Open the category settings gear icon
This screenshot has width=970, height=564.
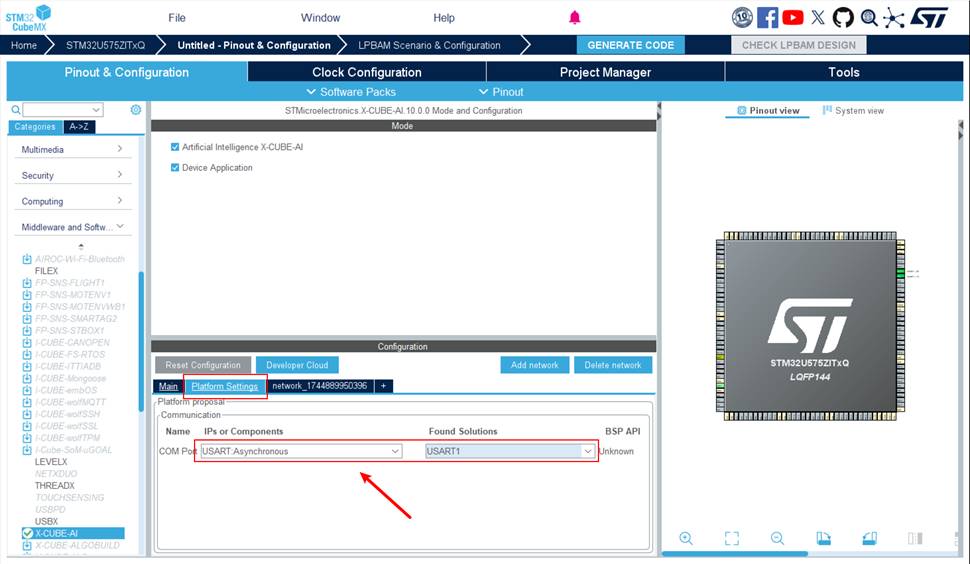pos(135,109)
